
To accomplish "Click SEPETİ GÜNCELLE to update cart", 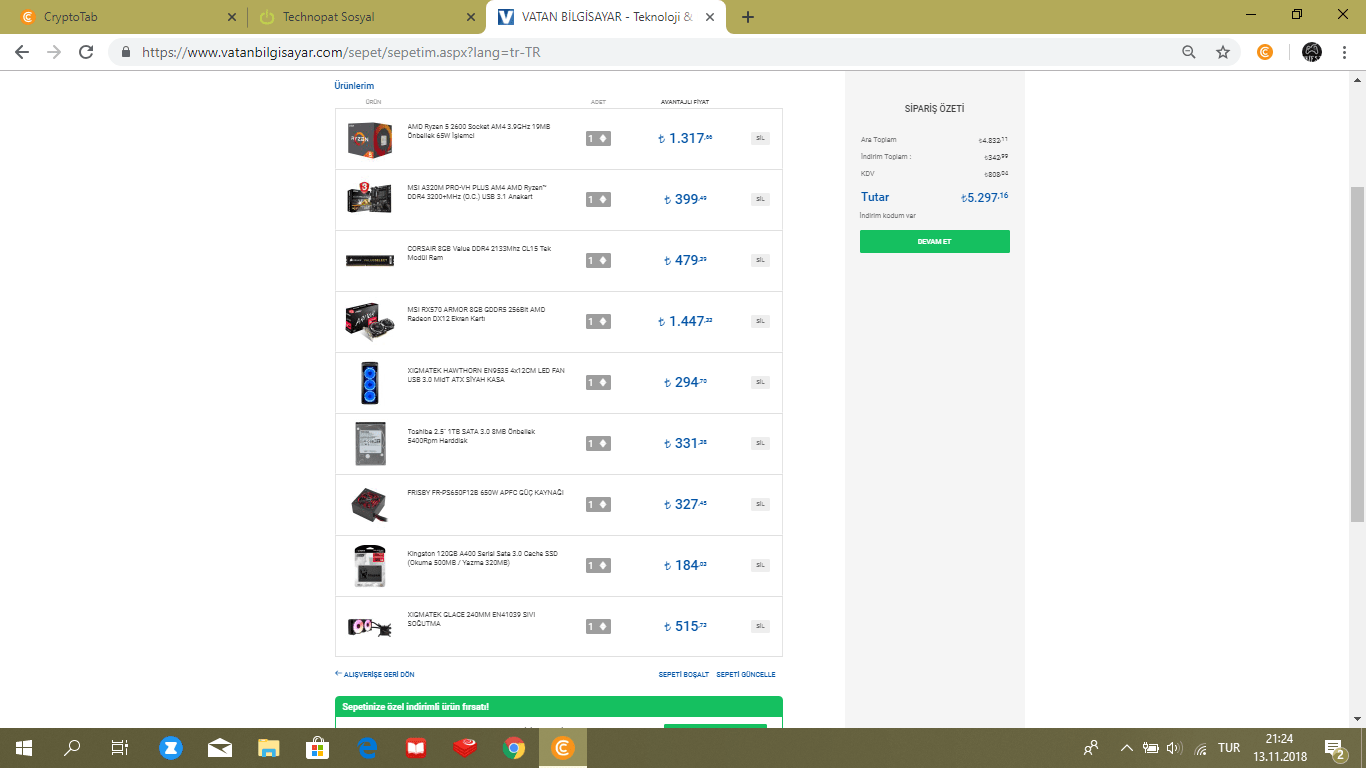I will pyautogui.click(x=746, y=674).
